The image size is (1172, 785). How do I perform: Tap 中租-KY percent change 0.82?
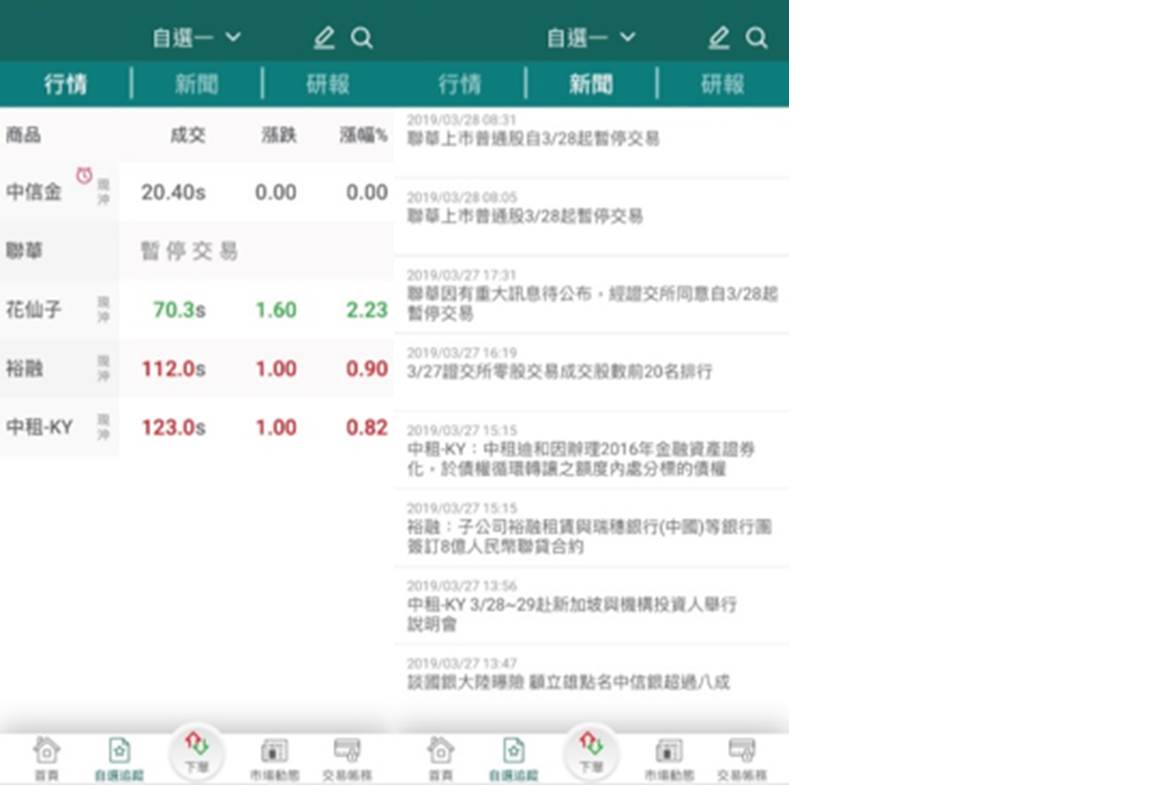pyautogui.click(x=367, y=427)
